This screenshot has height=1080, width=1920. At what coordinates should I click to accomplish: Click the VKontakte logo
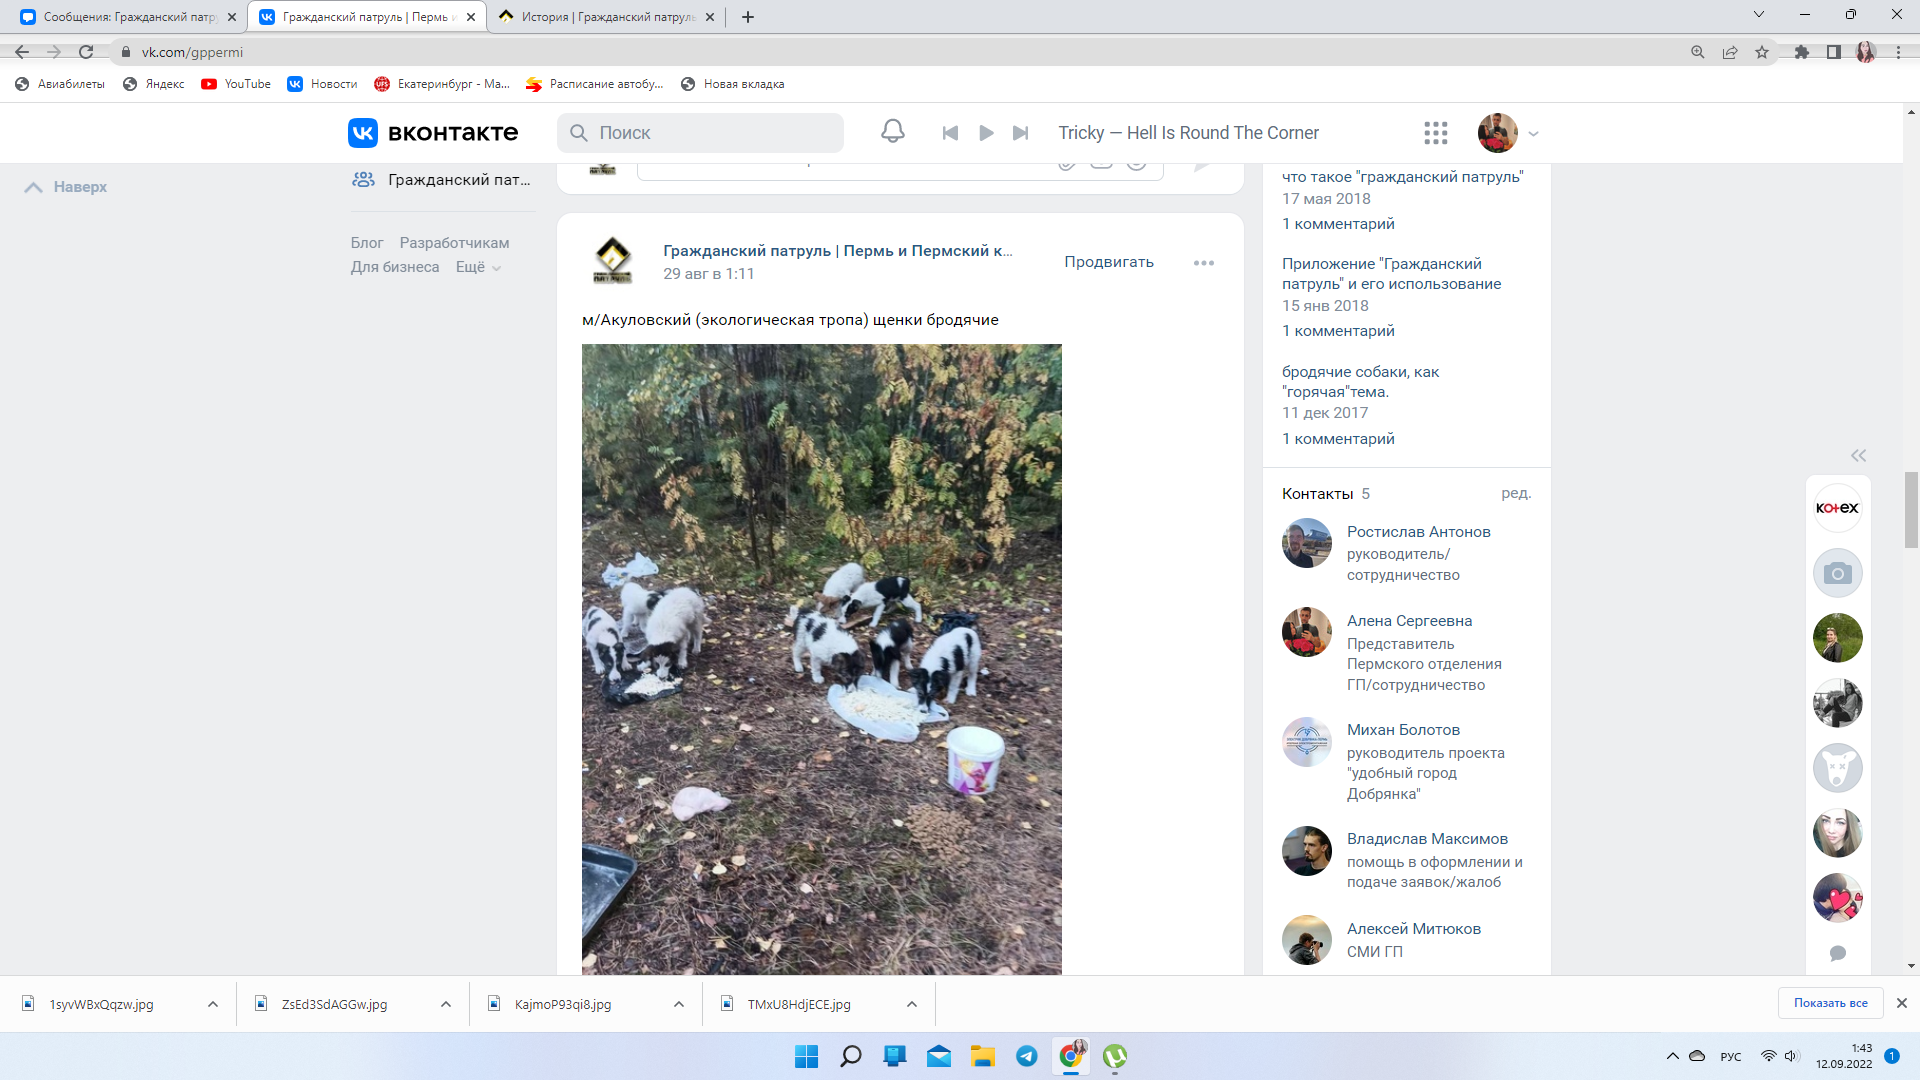(433, 133)
